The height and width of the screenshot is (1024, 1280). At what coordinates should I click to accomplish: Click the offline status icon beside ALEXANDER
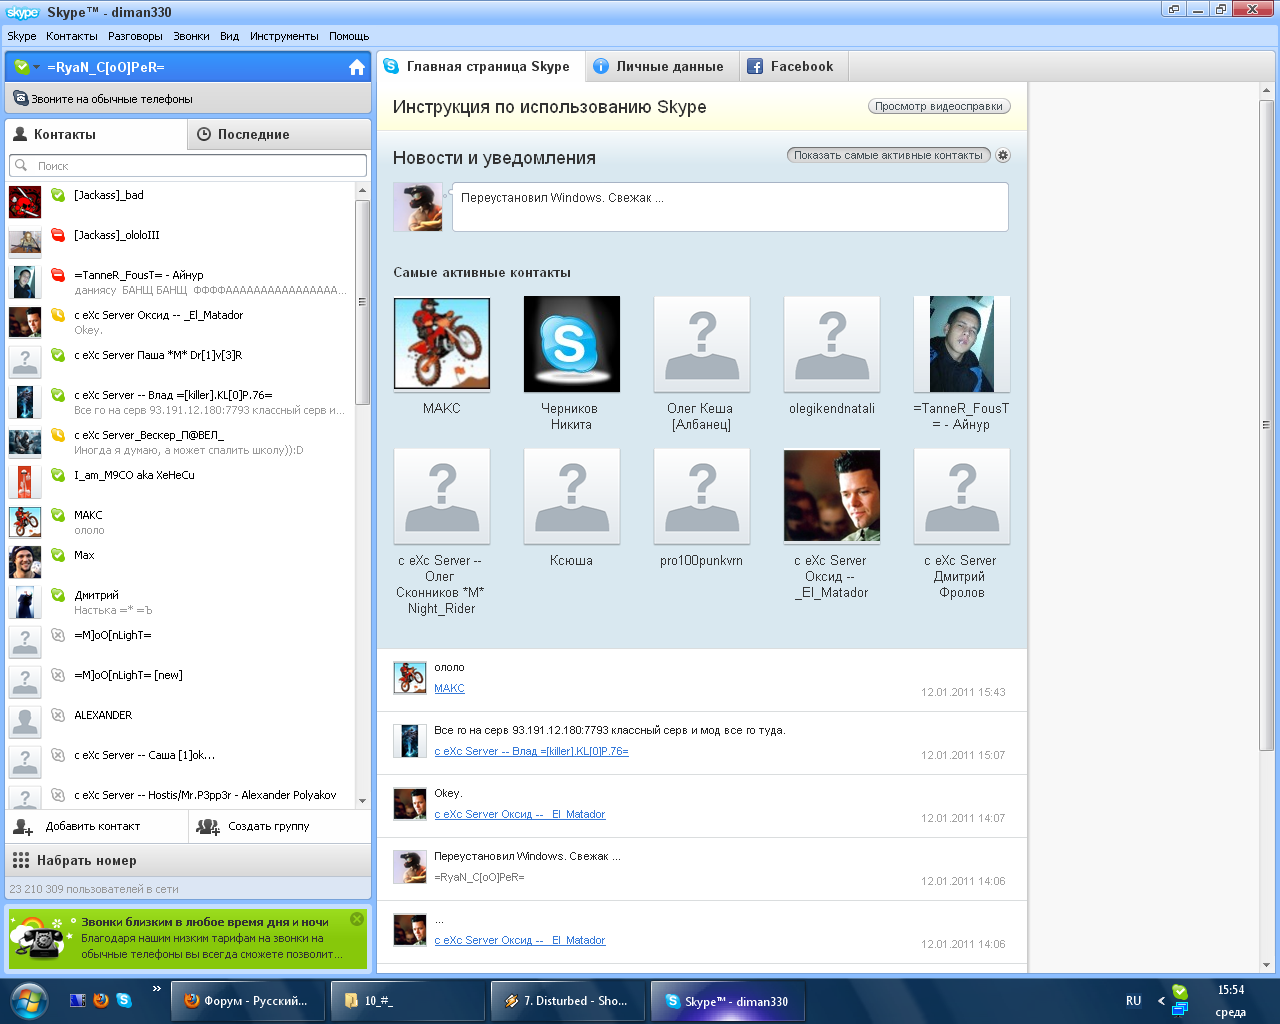click(58, 715)
